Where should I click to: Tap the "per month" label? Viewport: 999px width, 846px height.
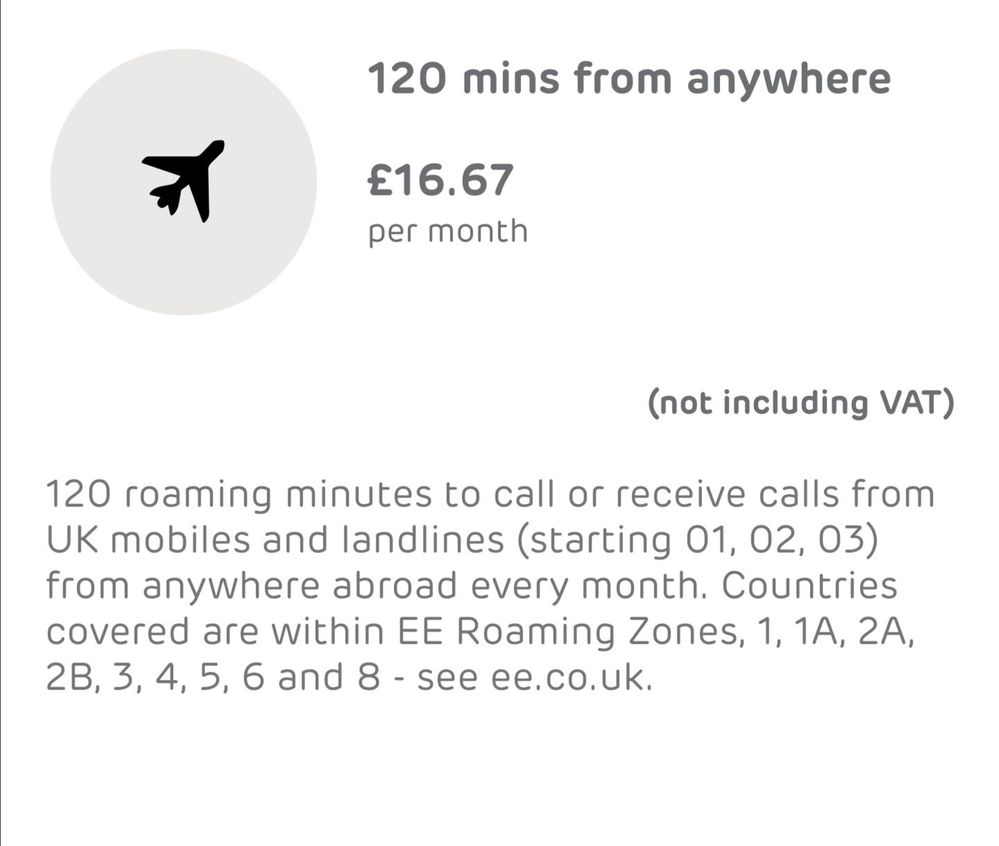pyautogui.click(x=448, y=232)
